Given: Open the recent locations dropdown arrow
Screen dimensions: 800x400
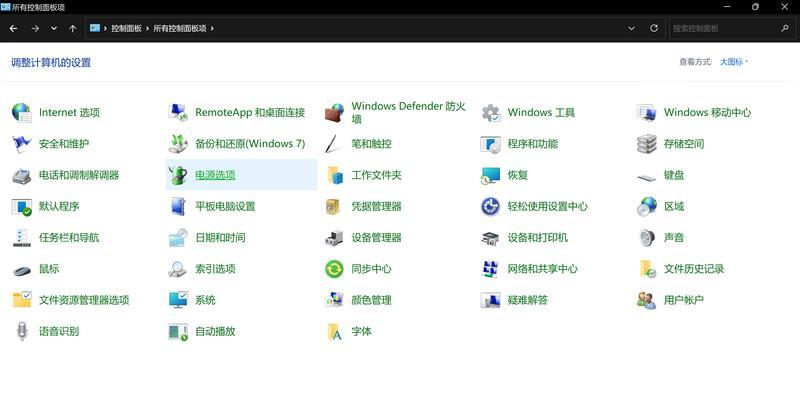Looking at the screenshot, I should [54, 29].
